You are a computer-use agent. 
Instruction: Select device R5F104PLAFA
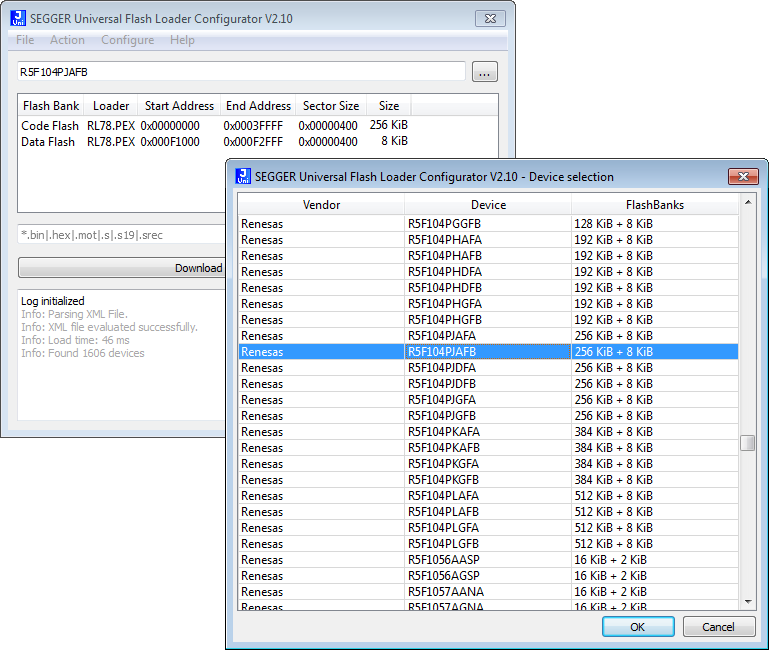488,495
